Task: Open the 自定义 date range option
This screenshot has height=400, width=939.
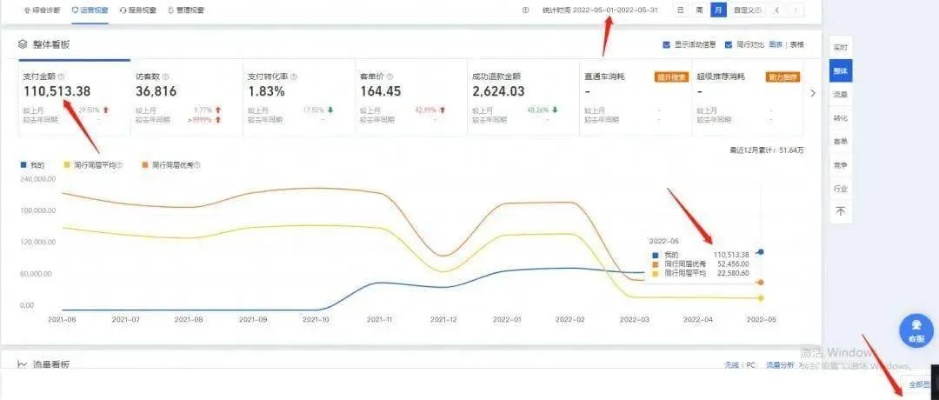Action: (x=747, y=10)
